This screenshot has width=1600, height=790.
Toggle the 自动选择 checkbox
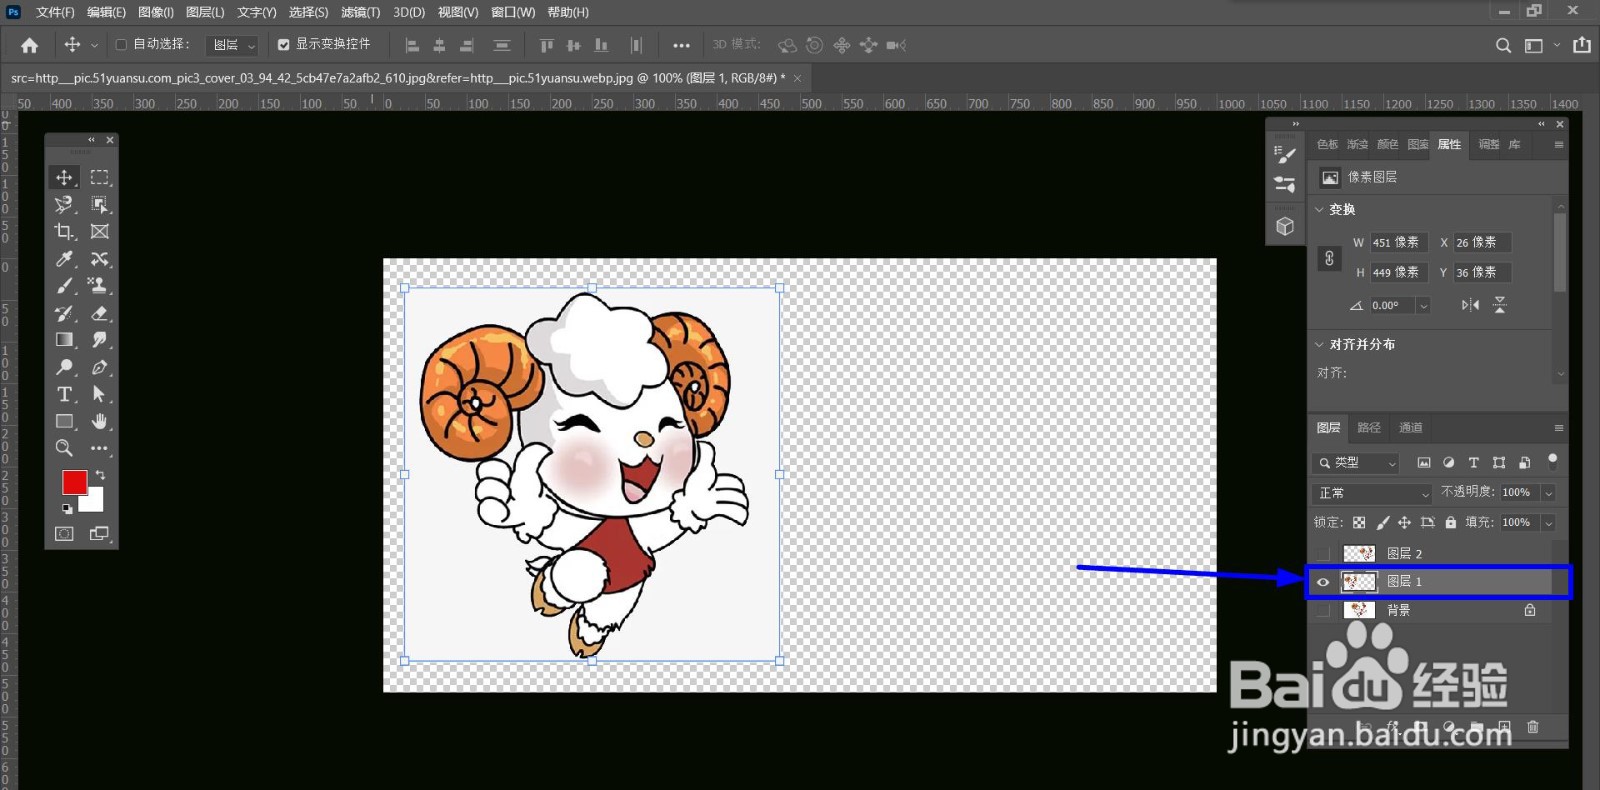point(121,44)
